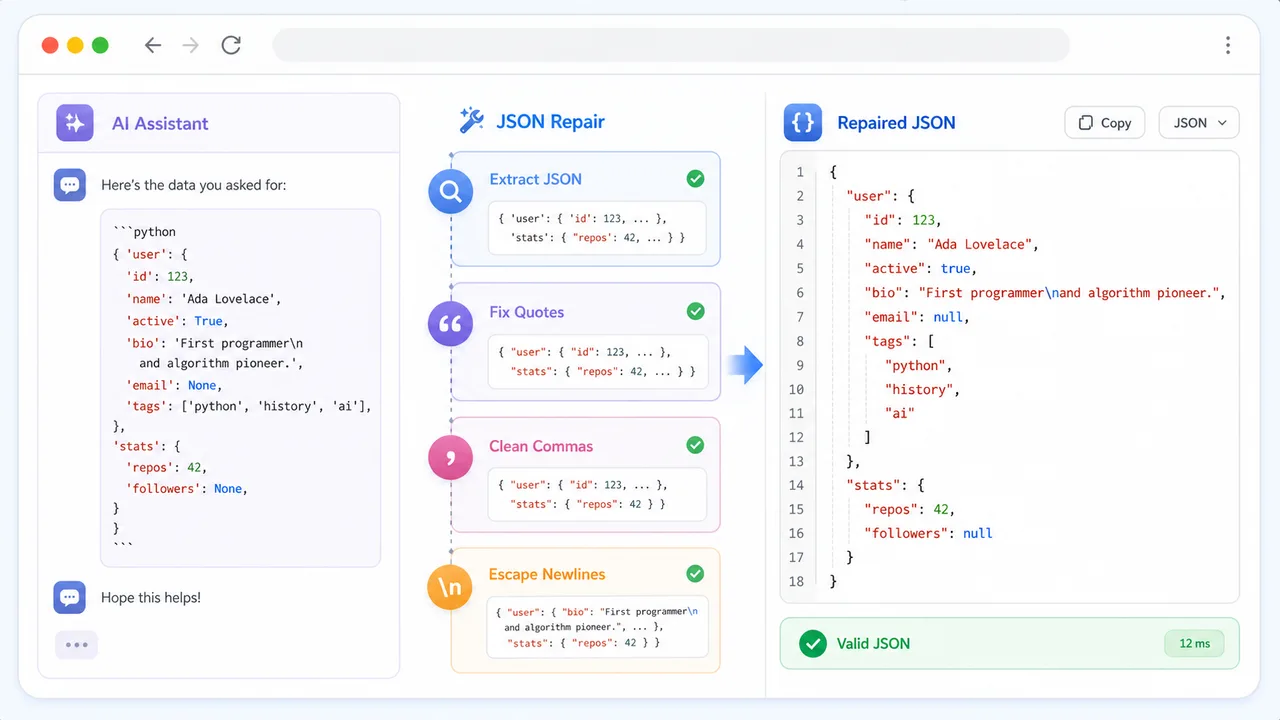
Task: Click "python" tag in repaired output
Action: (919, 365)
